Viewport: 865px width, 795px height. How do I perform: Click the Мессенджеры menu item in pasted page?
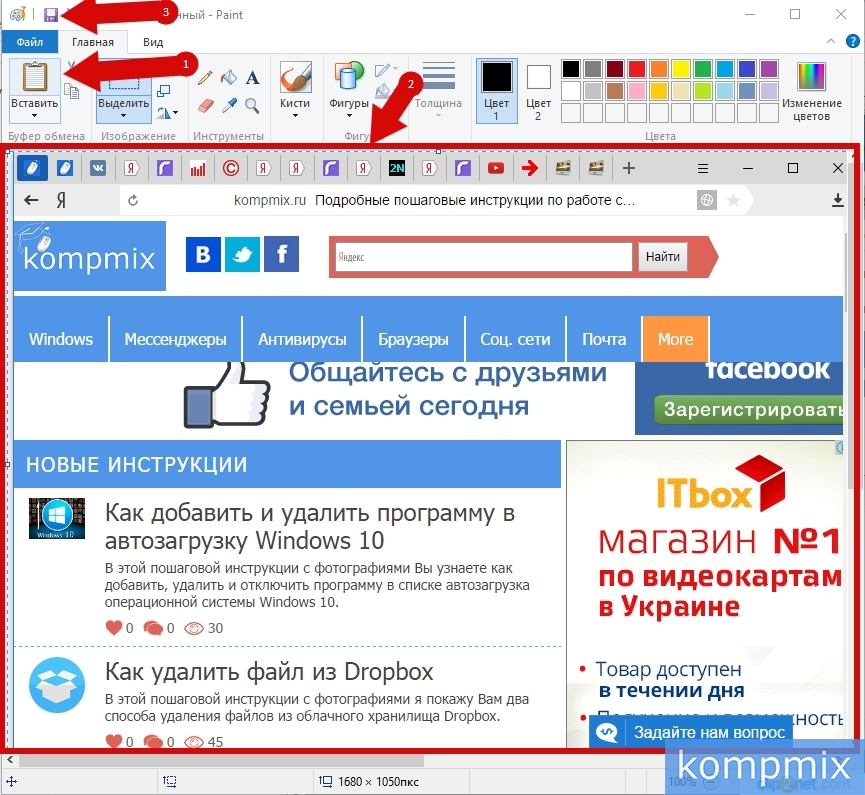pos(175,339)
